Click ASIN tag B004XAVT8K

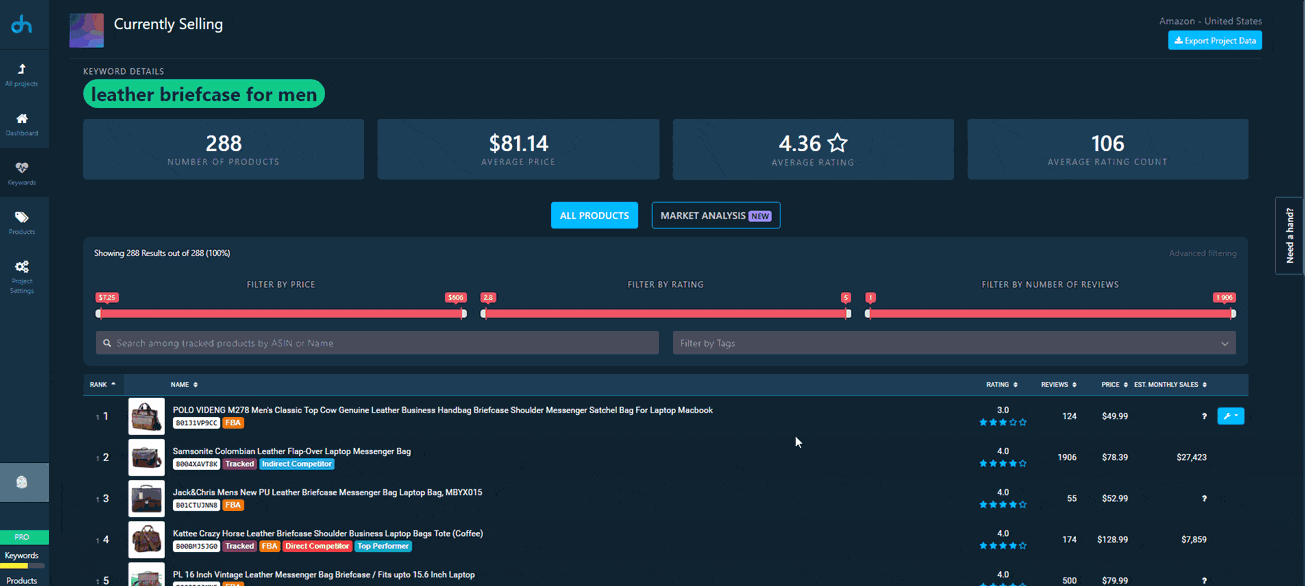pyautogui.click(x=196, y=464)
